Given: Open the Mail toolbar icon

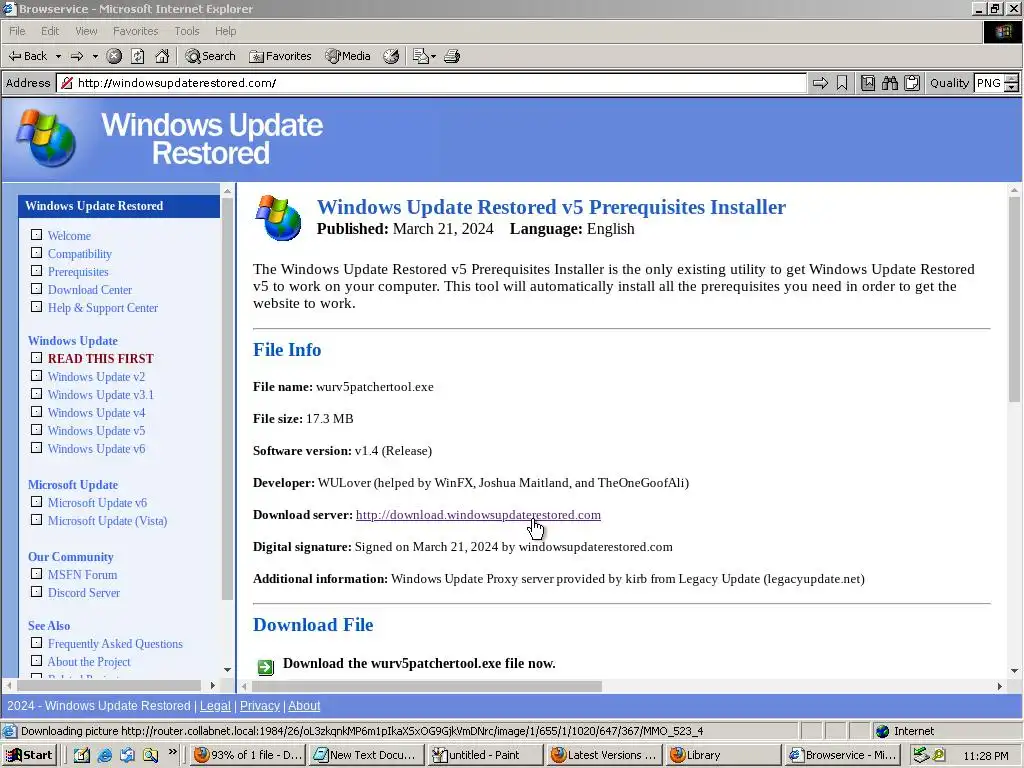Looking at the screenshot, I should 424,56.
